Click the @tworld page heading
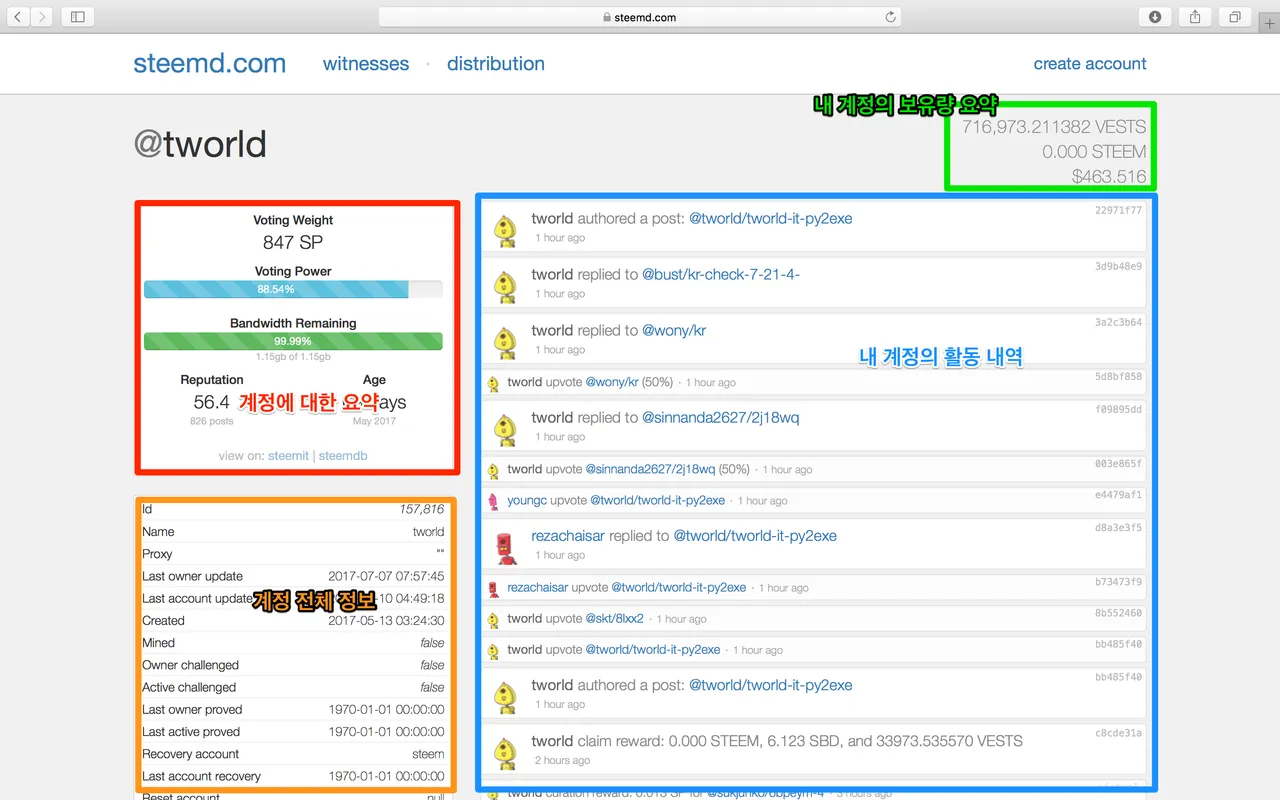1280x800 pixels. coord(200,144)
